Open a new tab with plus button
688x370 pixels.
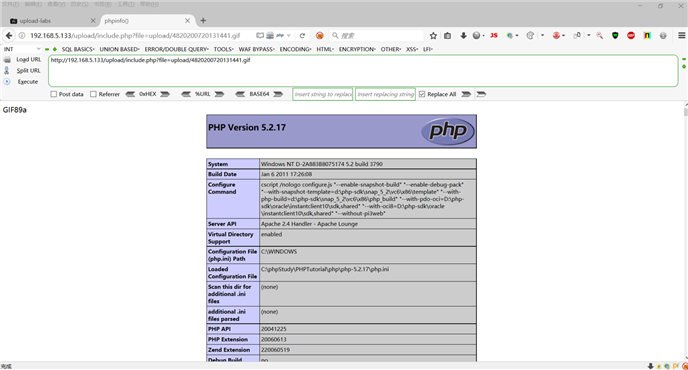tap(203, 21)
